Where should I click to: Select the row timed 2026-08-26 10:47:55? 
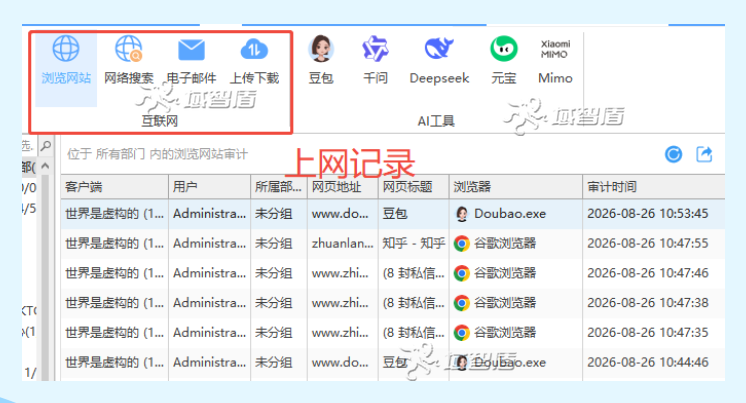point(393,244)
